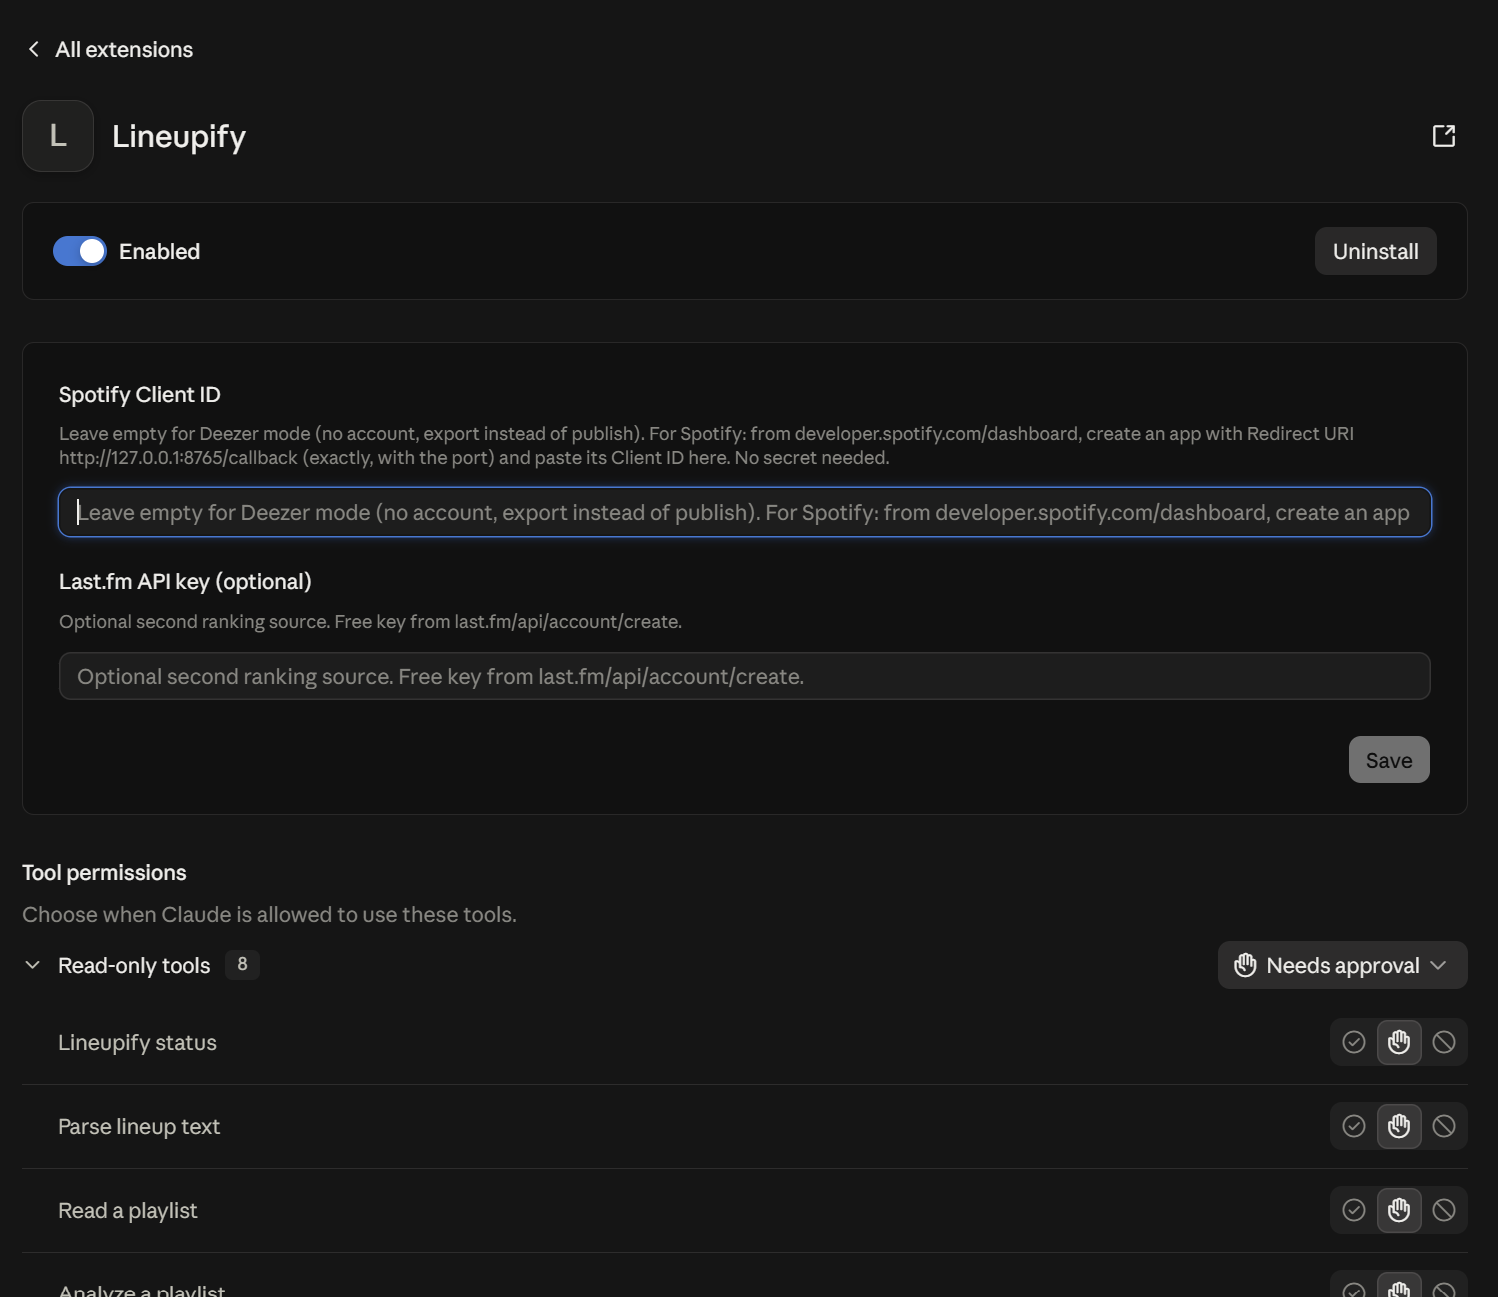Open extension in external window icon

click(x=1444, y=136)
